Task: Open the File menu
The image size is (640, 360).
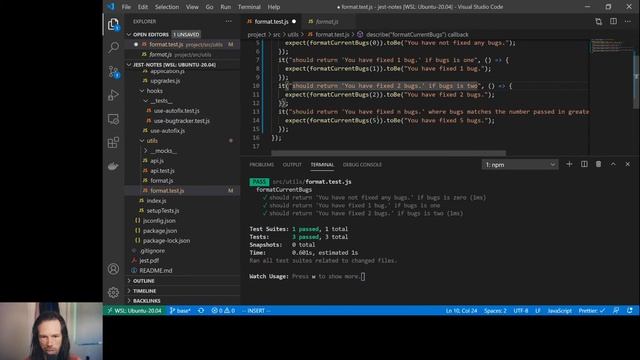Action: pos(126,7)
